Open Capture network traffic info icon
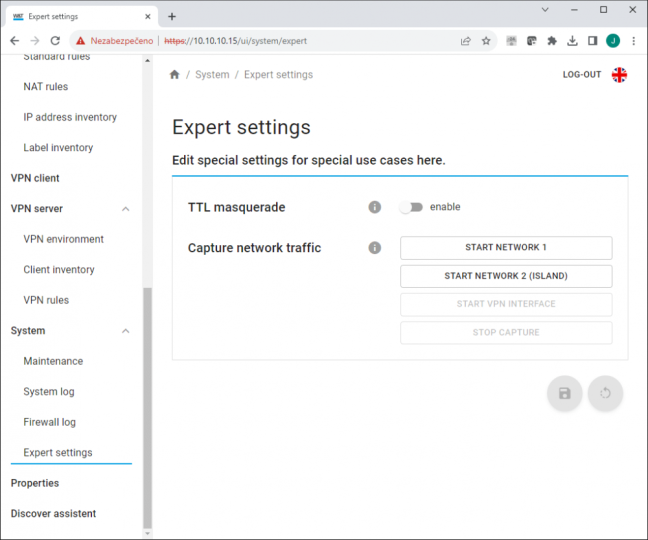Viewport: 648px width, 540px height. tap(374, 248)
